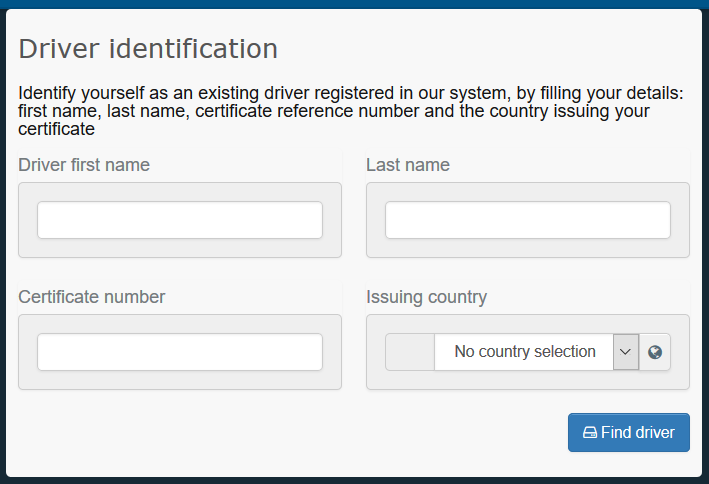Focus the Driver first name input field
The height and width of the screenshot is (484, 709).
[180, 220]
